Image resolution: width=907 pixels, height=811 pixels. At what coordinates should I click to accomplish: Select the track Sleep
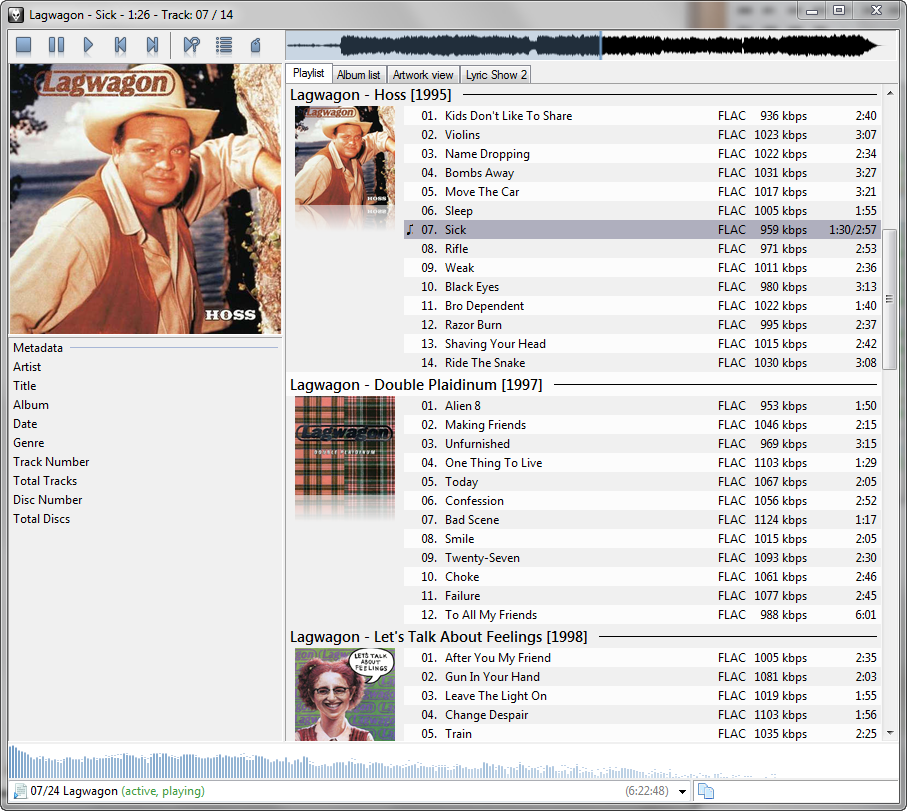pyautogui.click(x=642, y=211)
